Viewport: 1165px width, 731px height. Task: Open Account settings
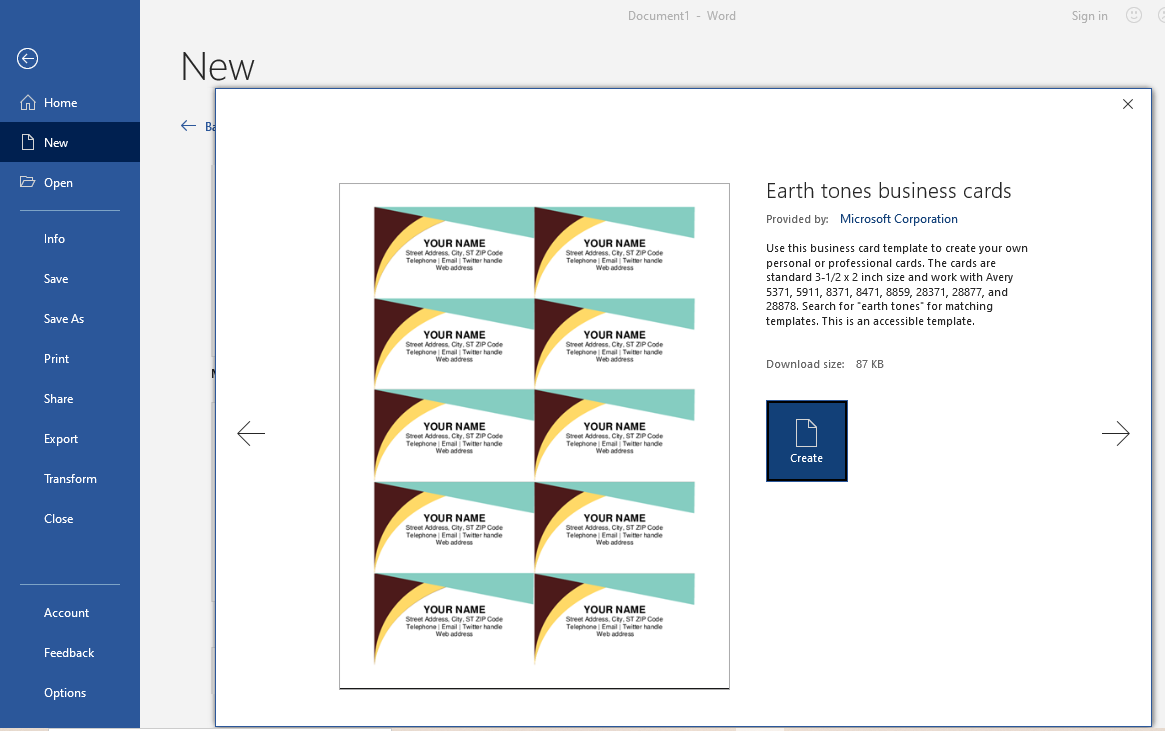[66, 612]
